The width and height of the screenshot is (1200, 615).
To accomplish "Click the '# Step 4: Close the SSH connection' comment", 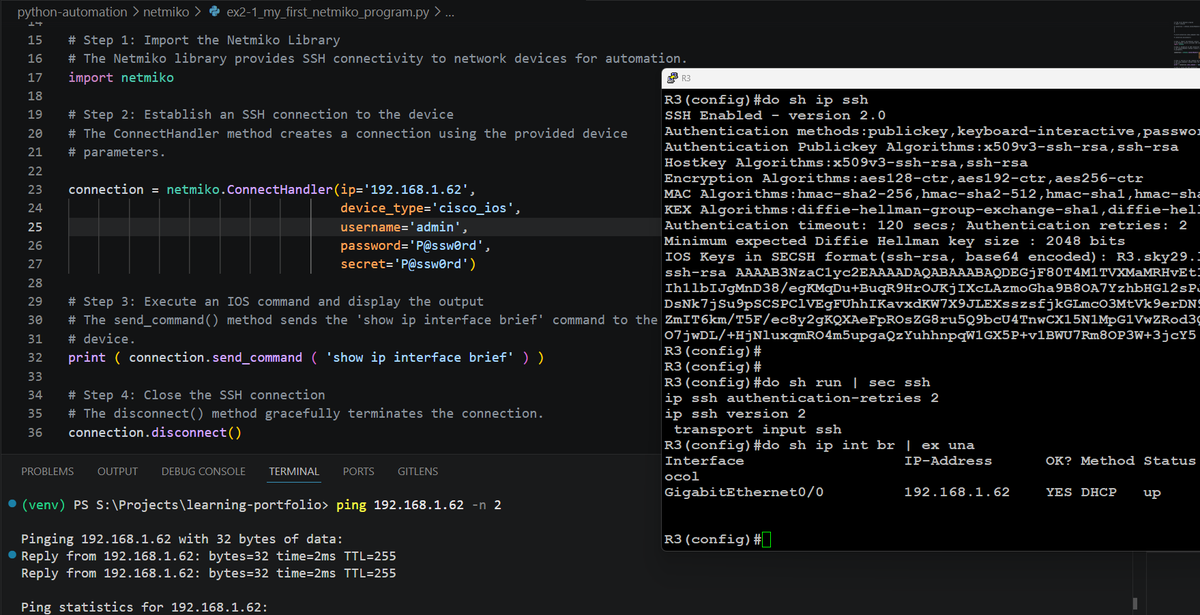I will (x=196, y=395).
